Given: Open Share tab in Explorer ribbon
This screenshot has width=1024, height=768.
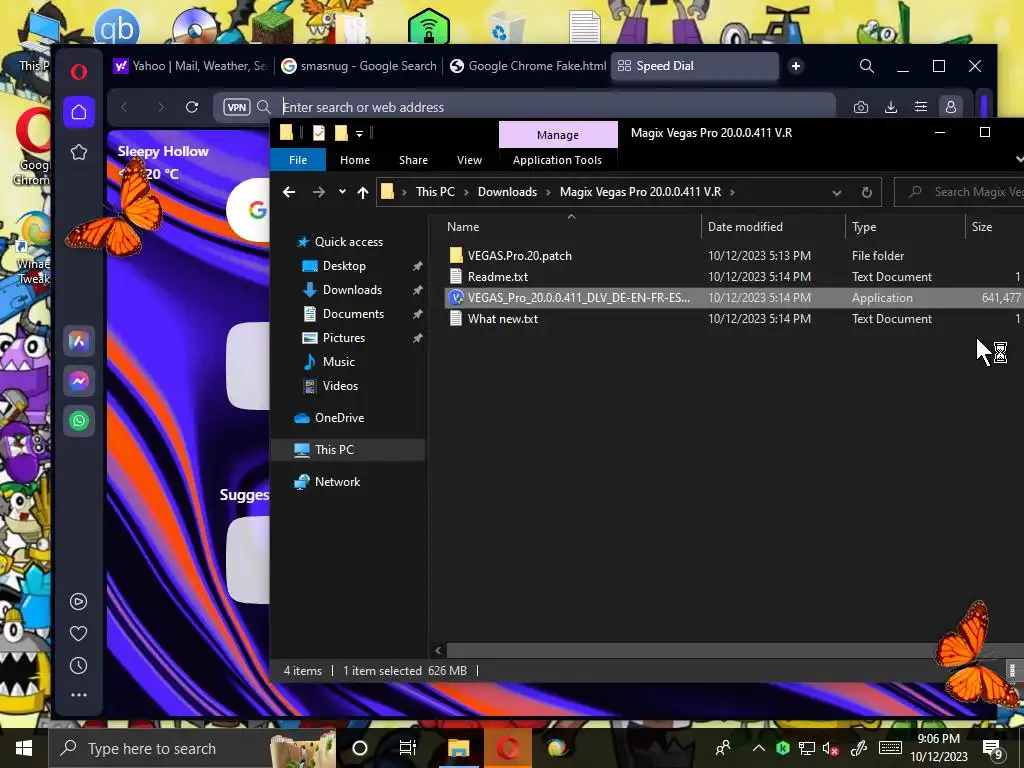Looking at the screenshot, I should click(413, 160).
